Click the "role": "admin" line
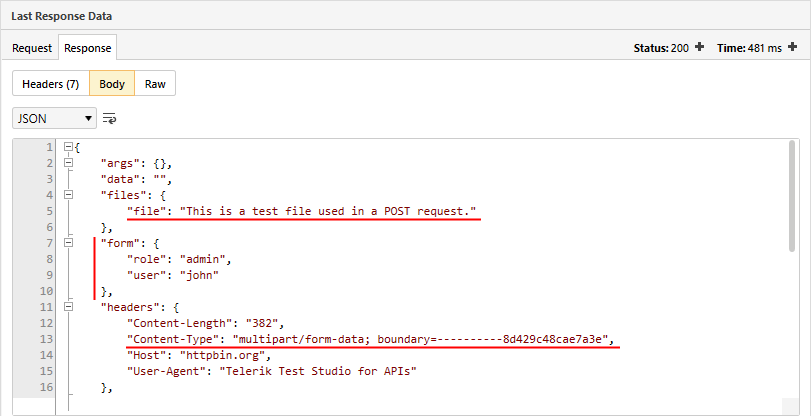This screenshot has height=416, width=811. [179, 259]
